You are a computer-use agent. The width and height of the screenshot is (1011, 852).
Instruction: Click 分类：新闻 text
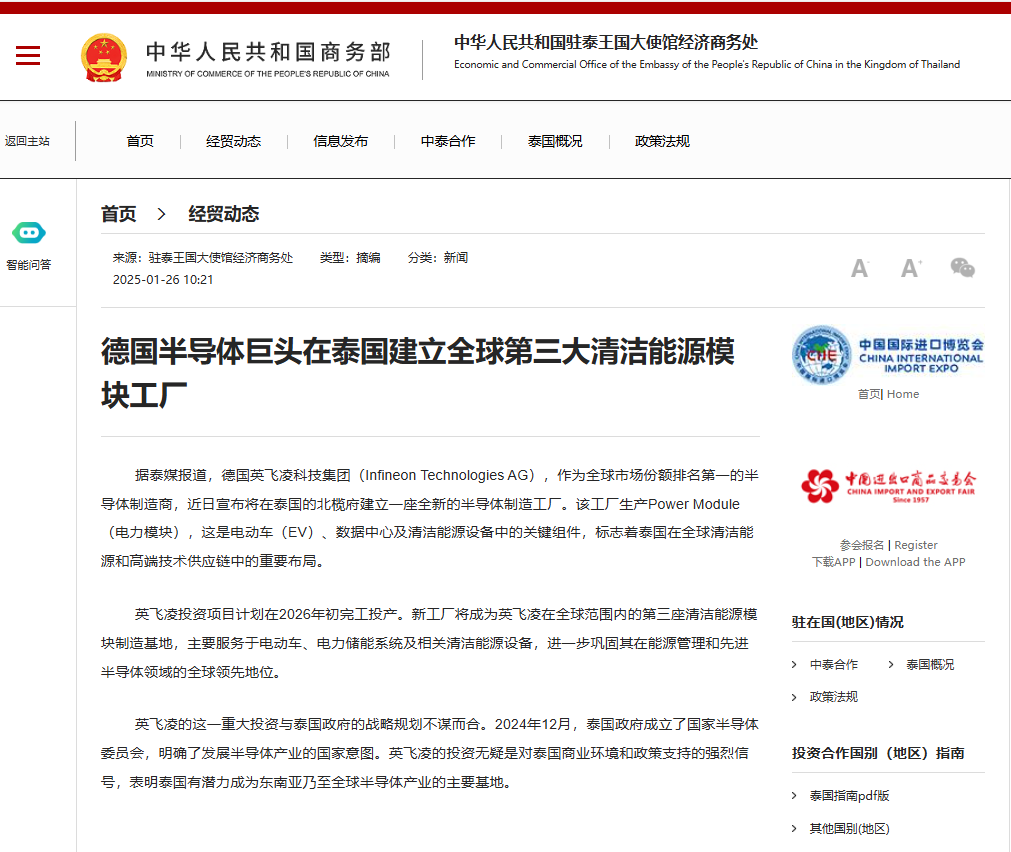(438, 258)
